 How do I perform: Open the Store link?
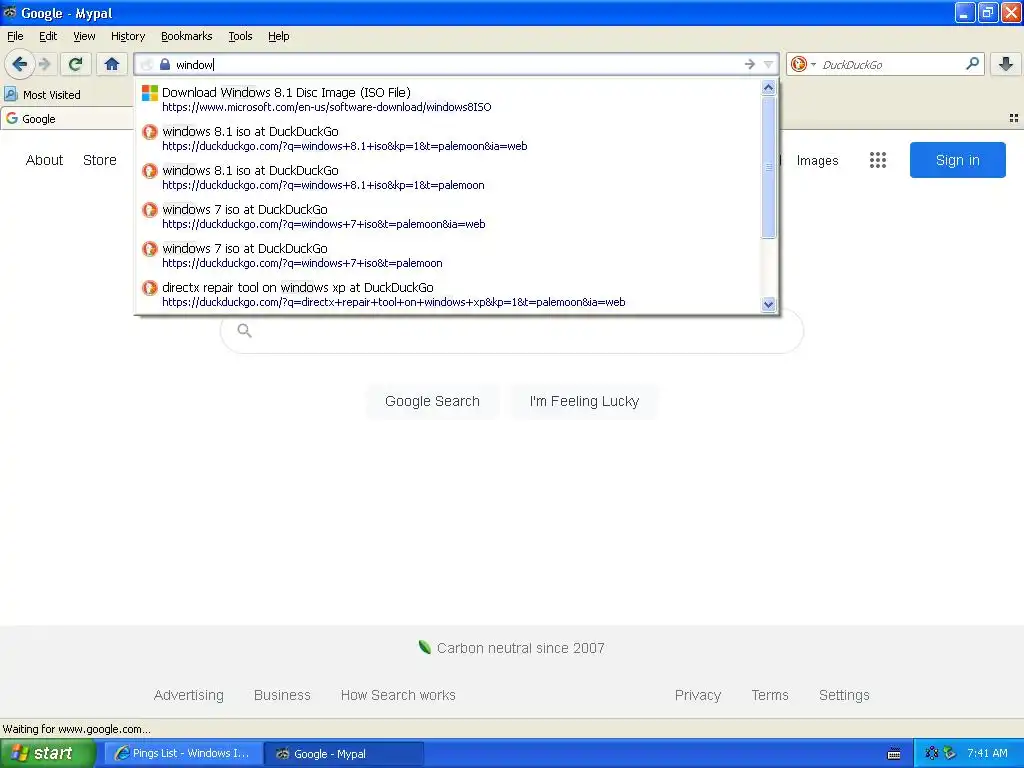click(x=99, y=160)
